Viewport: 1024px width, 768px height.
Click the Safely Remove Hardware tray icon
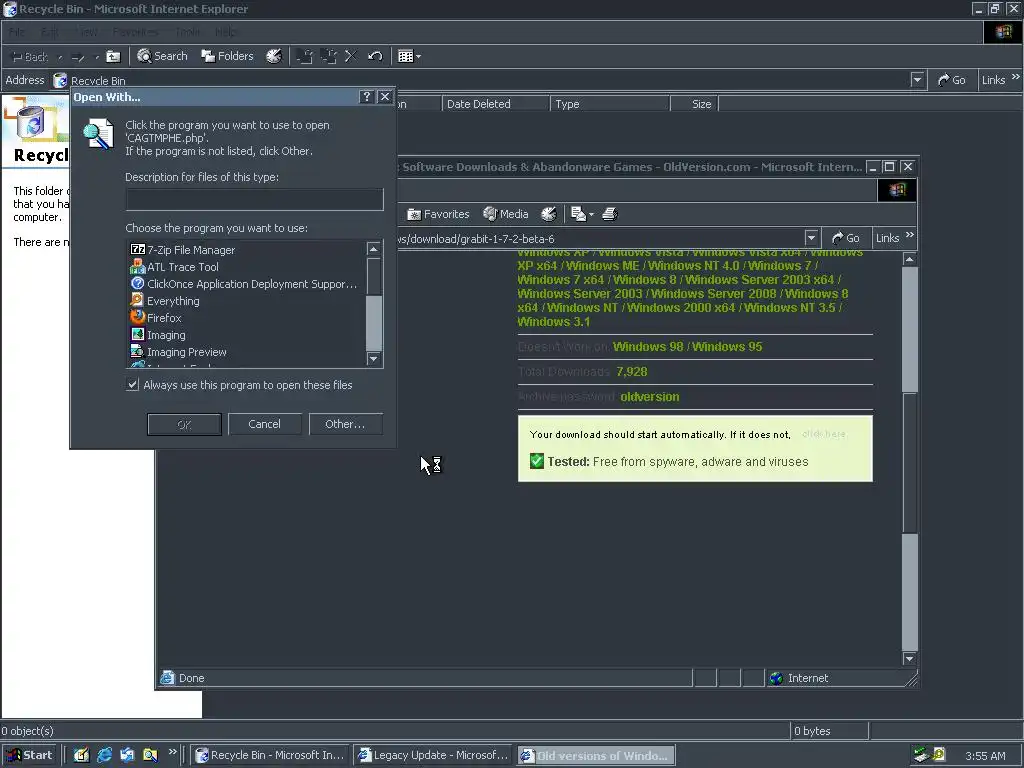click(921, 755)
